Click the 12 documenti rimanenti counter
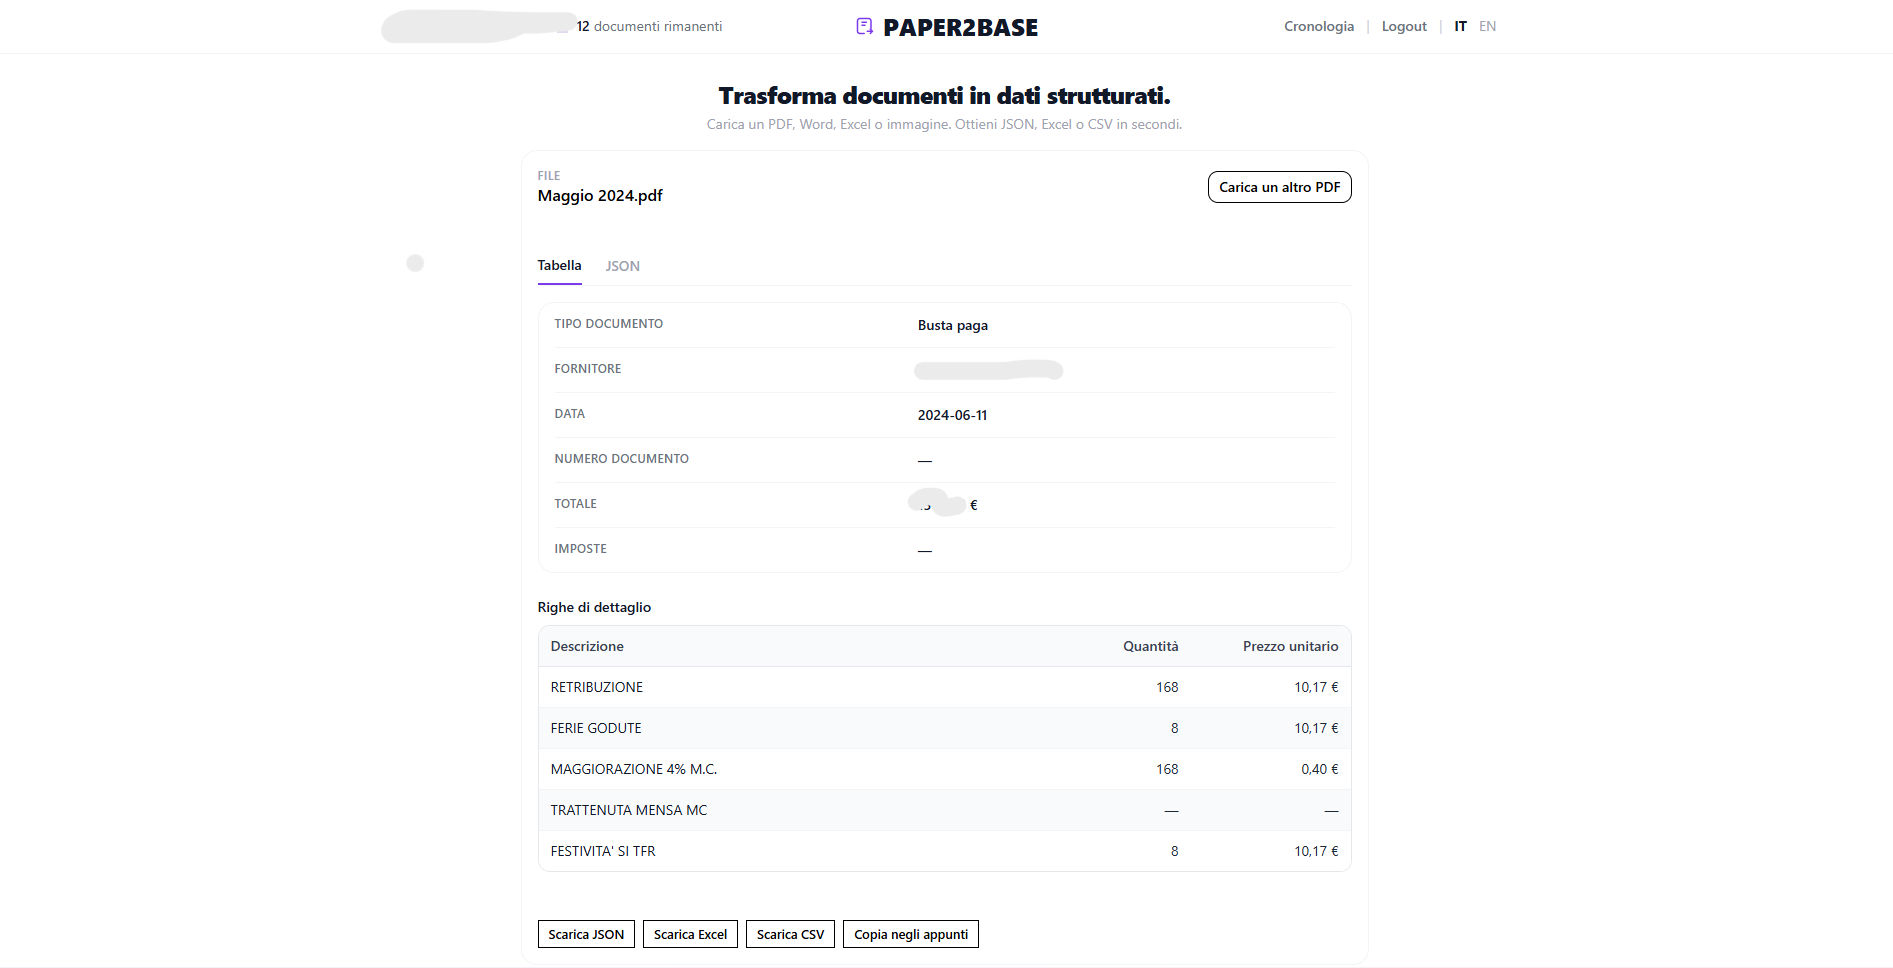The width and height of the screenshot is (1893, 968). point(649,27)
